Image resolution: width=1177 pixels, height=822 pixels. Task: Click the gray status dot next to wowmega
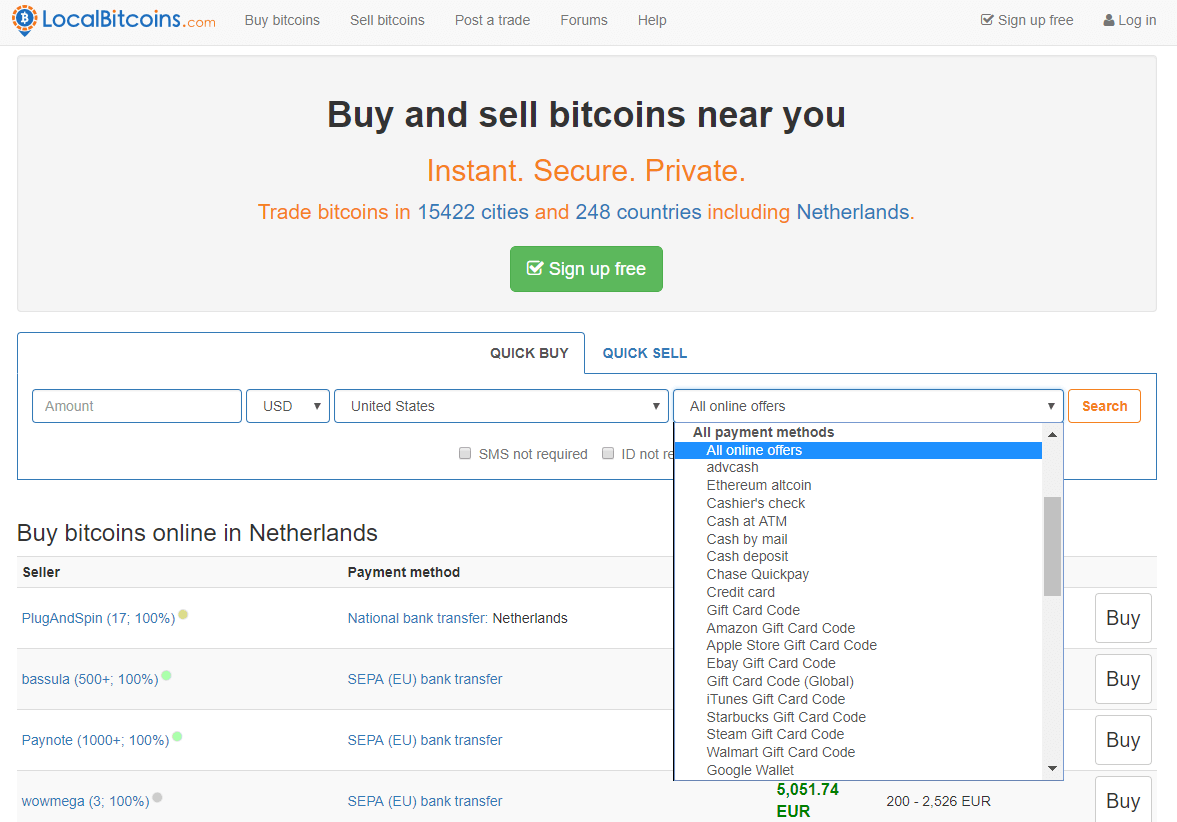pyautogui.click(x=157, y=798)
